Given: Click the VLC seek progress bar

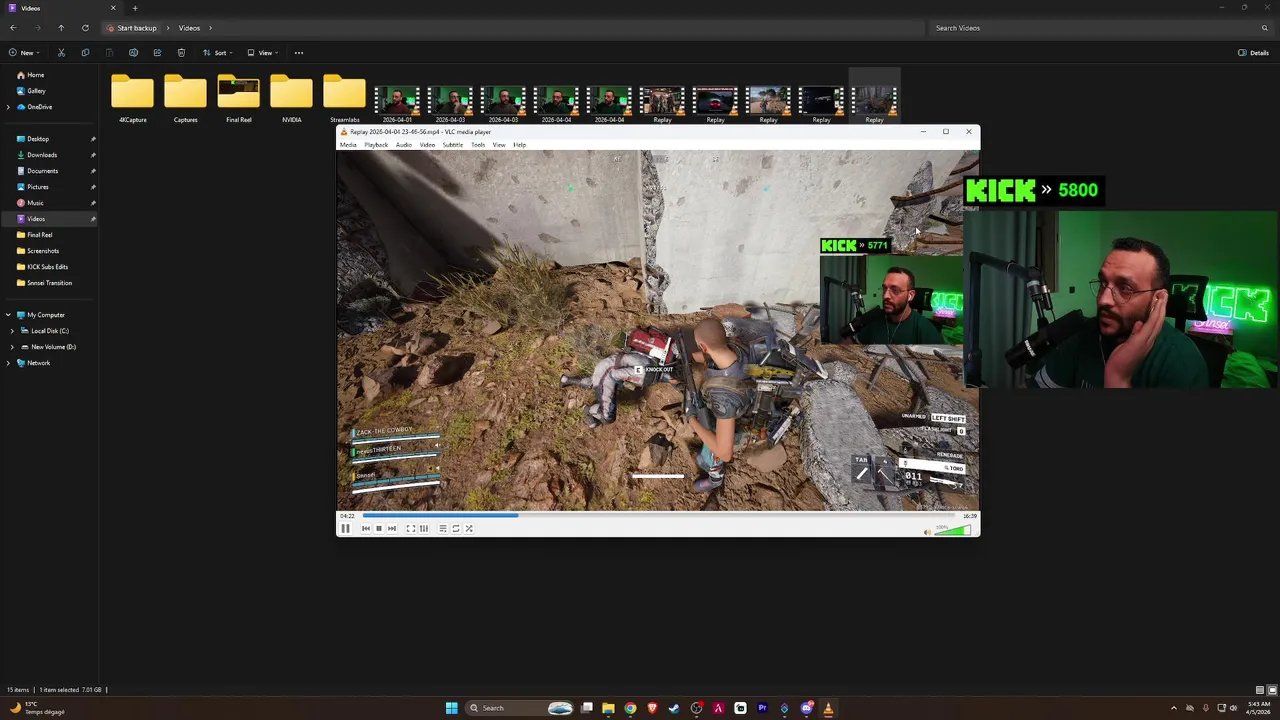Looking at the screenshot, I should 657,516.
